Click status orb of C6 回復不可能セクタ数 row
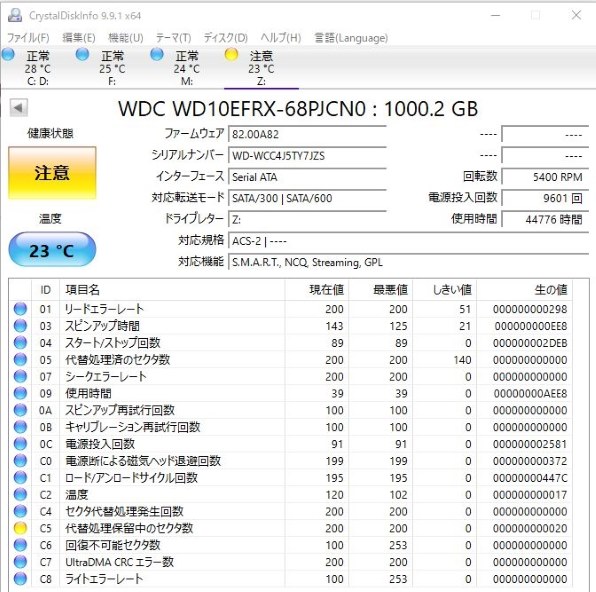 pos(20,545)
